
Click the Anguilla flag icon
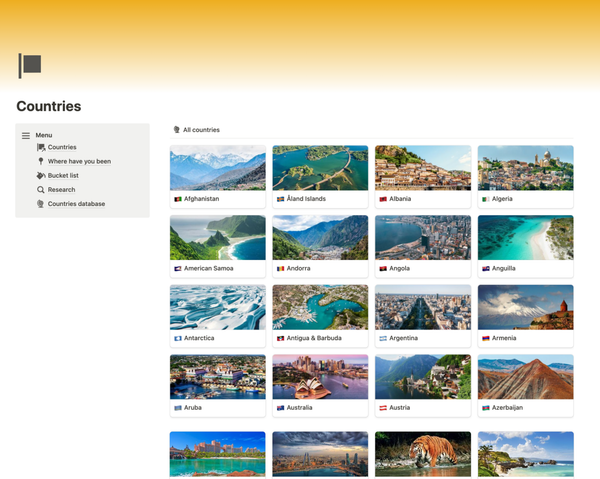[486, 269]
